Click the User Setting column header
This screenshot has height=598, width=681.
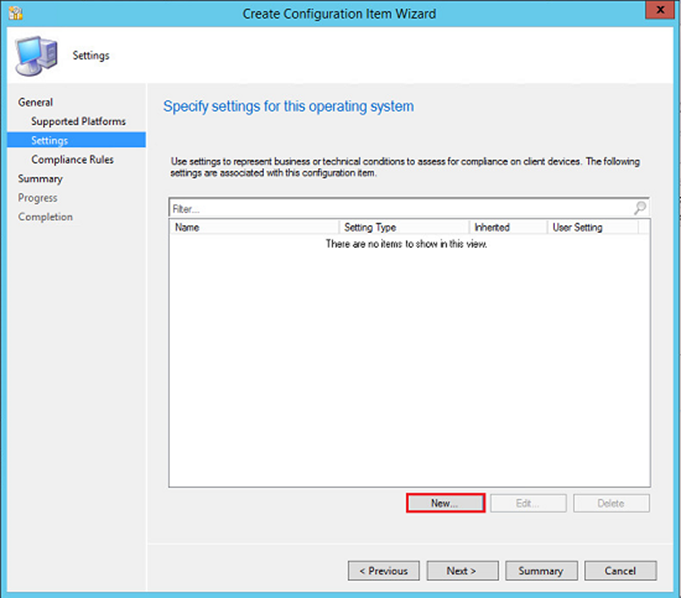(593, 227)
